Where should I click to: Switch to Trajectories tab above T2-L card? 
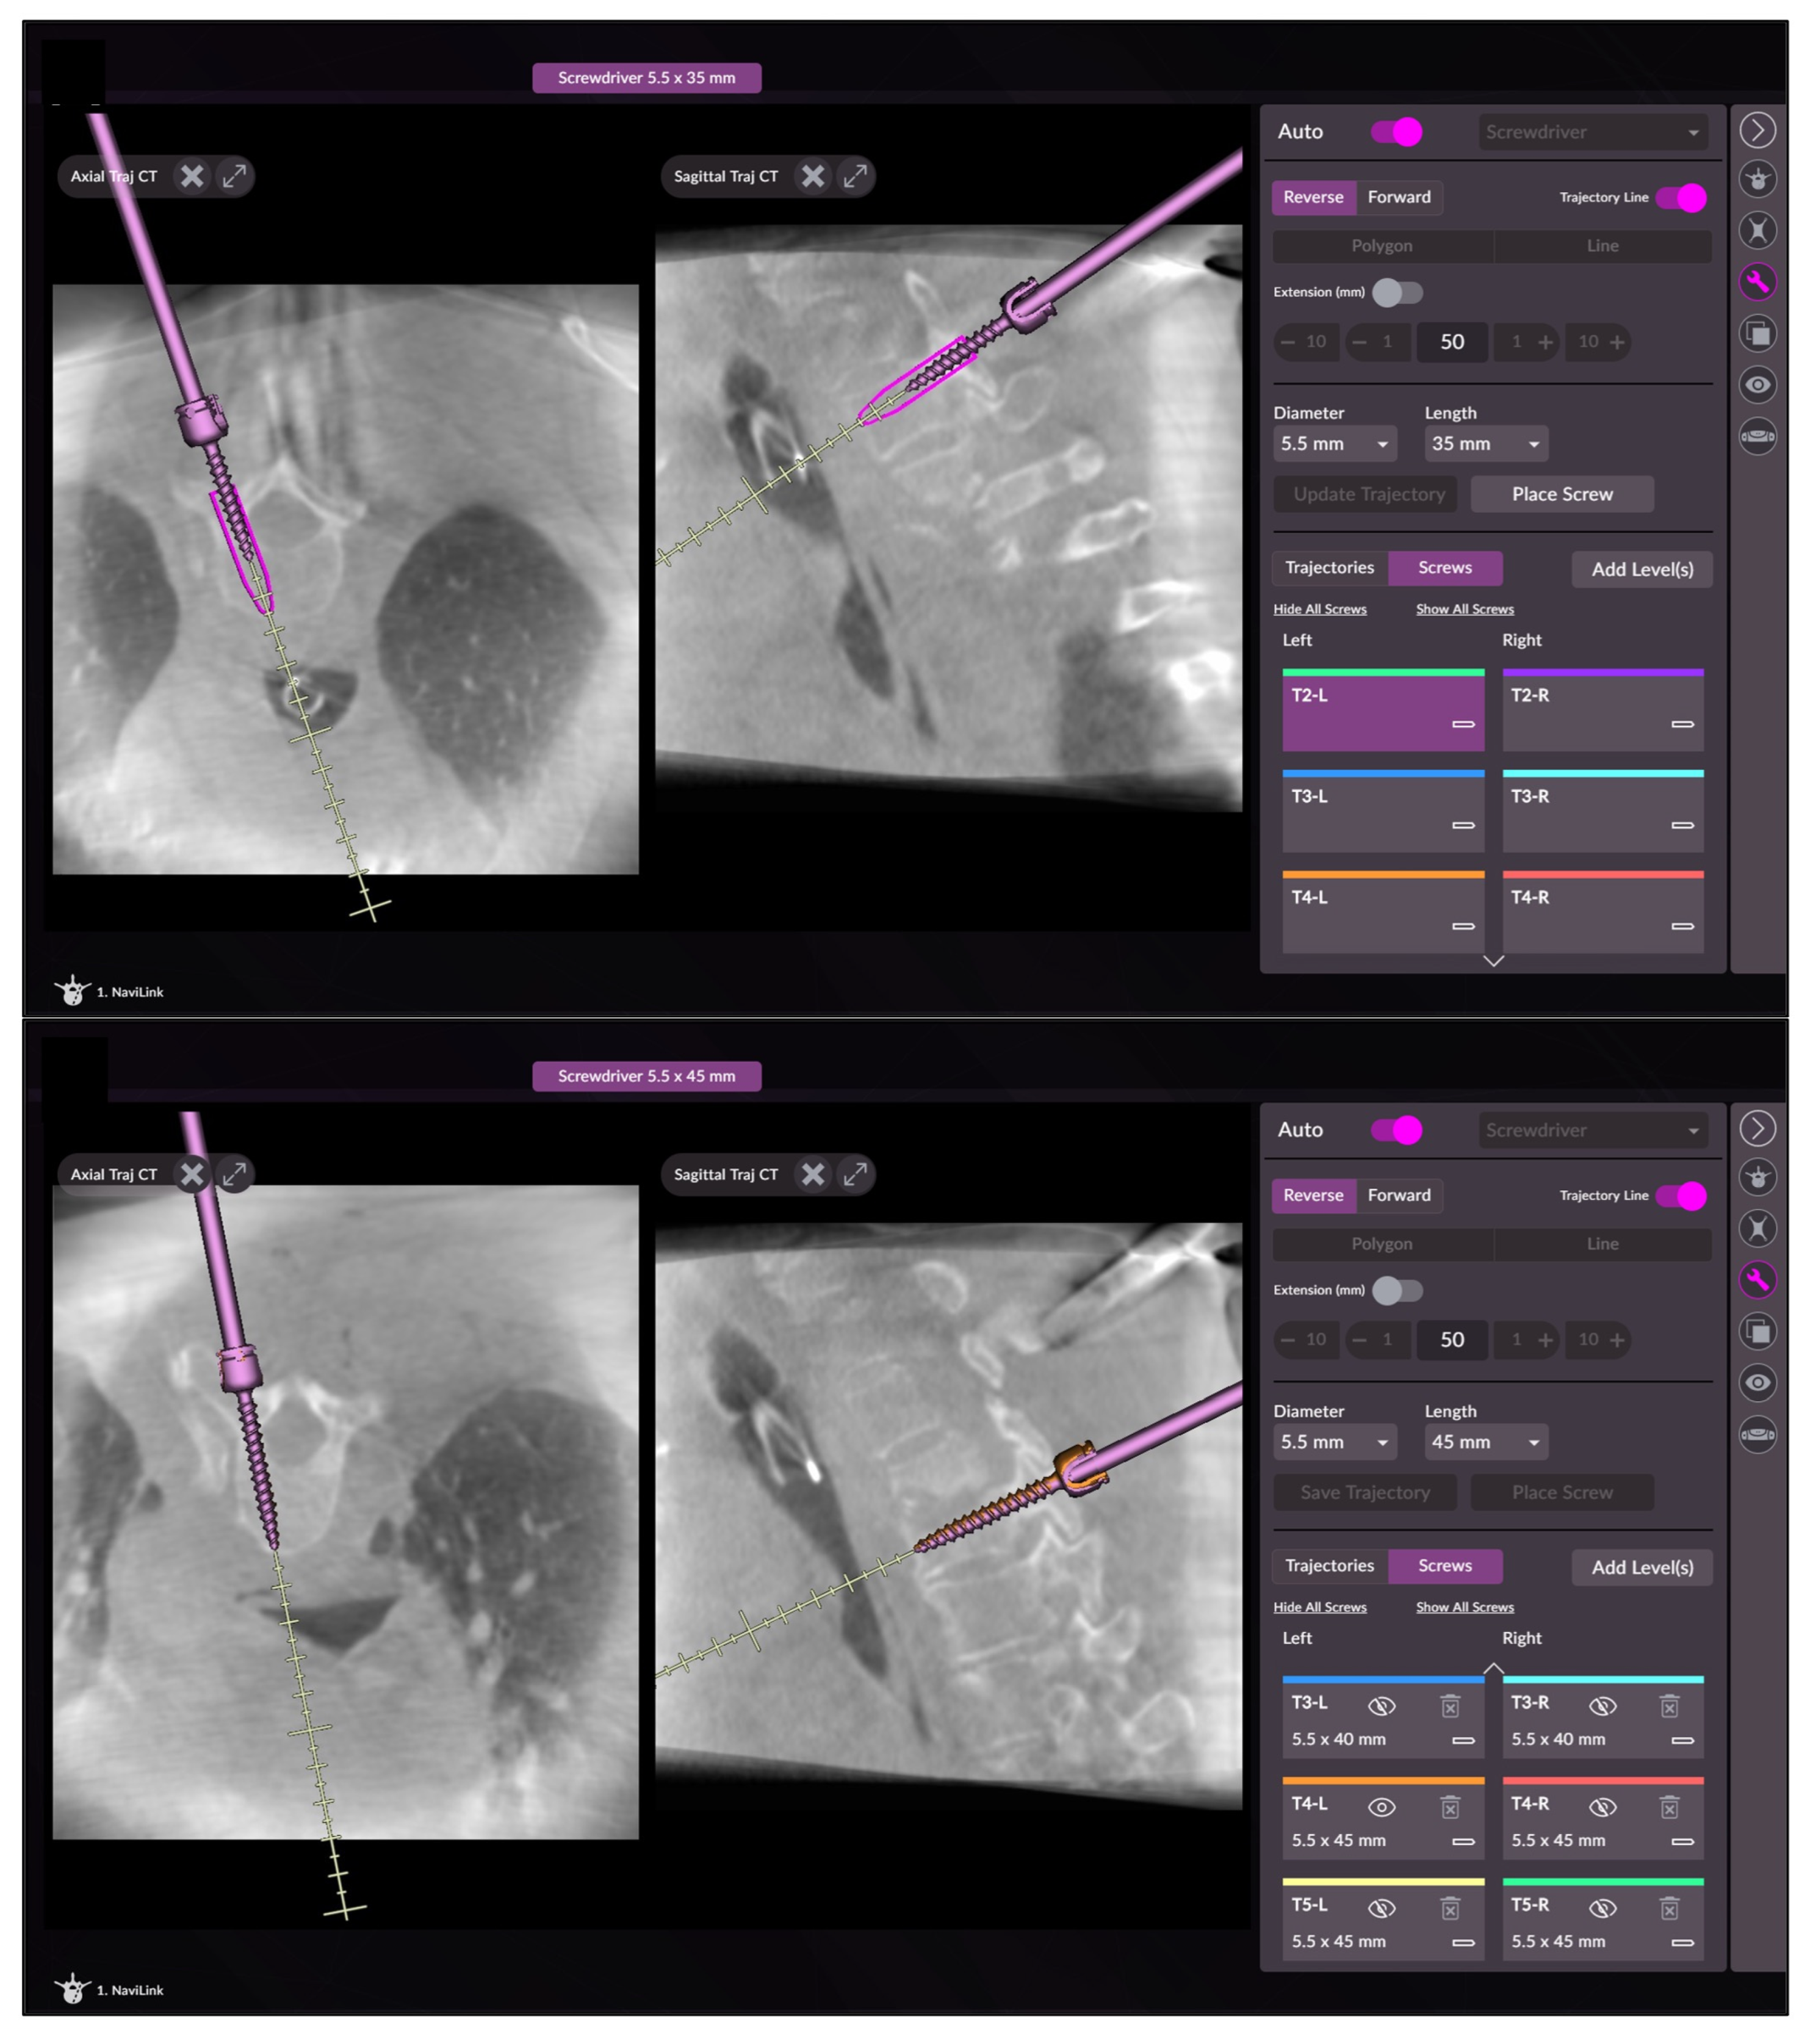[x=1329, y=567]
